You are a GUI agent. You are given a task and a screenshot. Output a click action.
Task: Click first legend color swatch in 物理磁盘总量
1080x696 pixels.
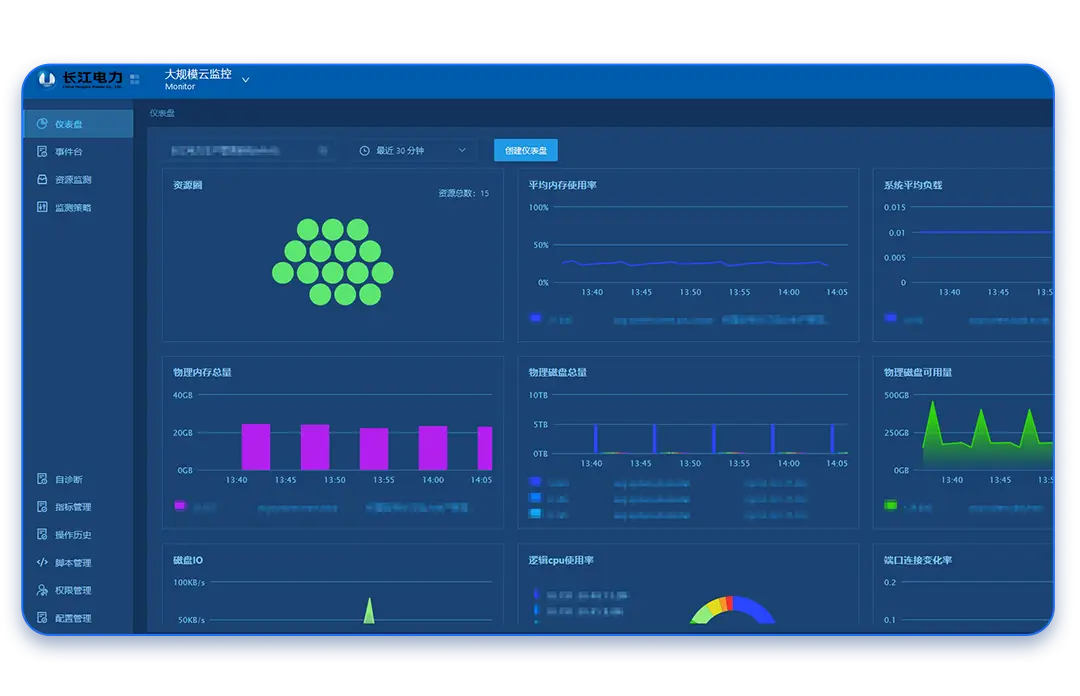click(535, 482)
